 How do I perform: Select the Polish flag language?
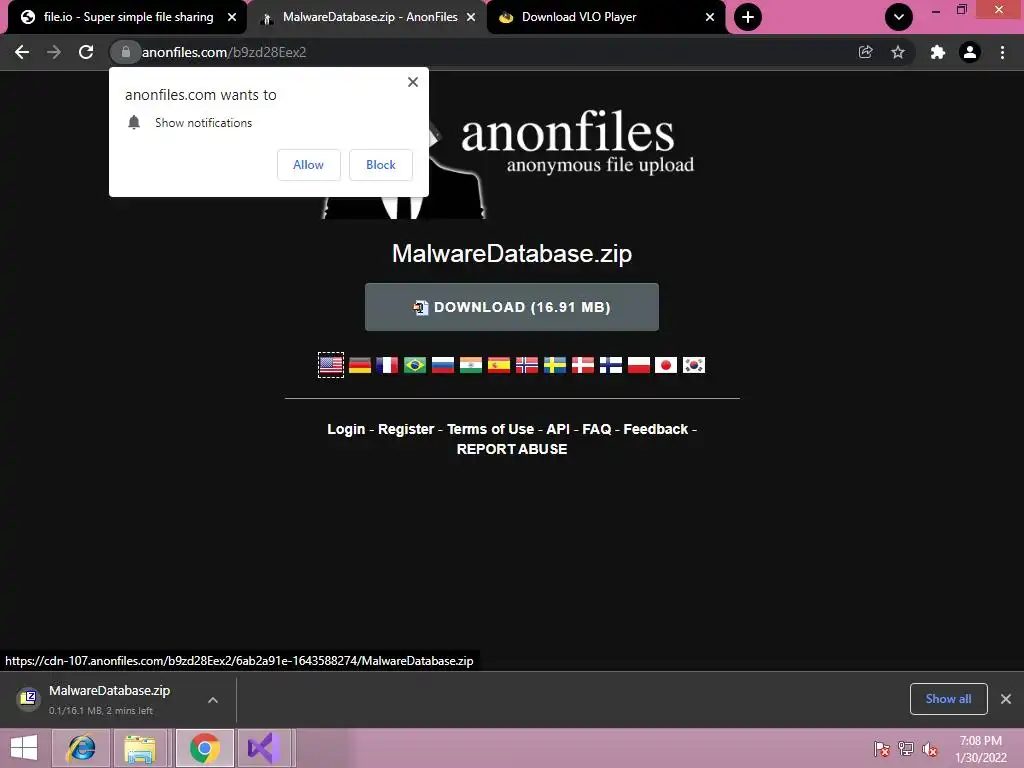pyautogui.click(x=639, y=364)
